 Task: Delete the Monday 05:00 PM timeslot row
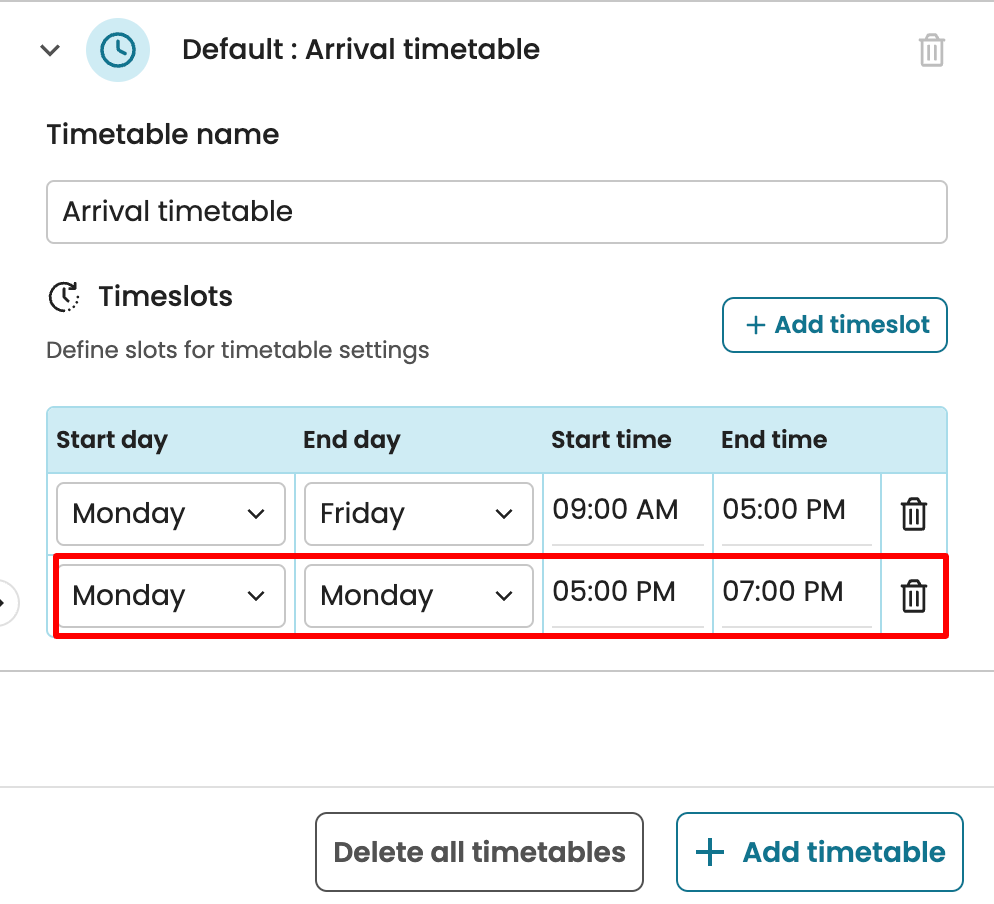tap(913, 597)
